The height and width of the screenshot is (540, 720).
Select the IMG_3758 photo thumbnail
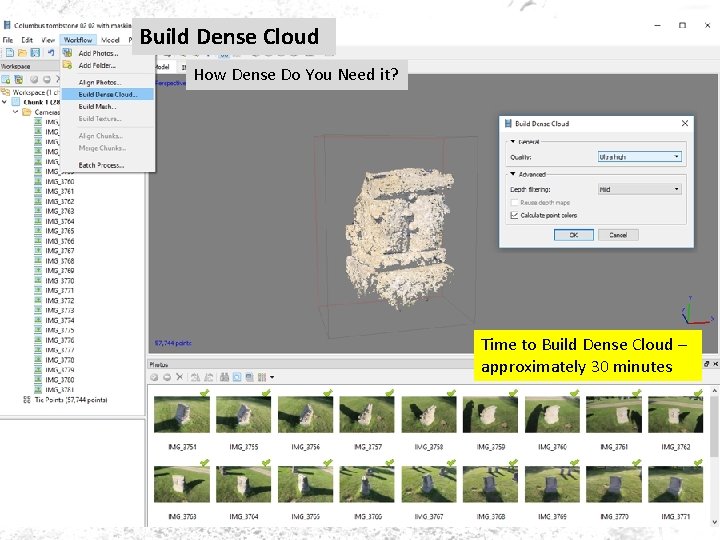[429, 415]
